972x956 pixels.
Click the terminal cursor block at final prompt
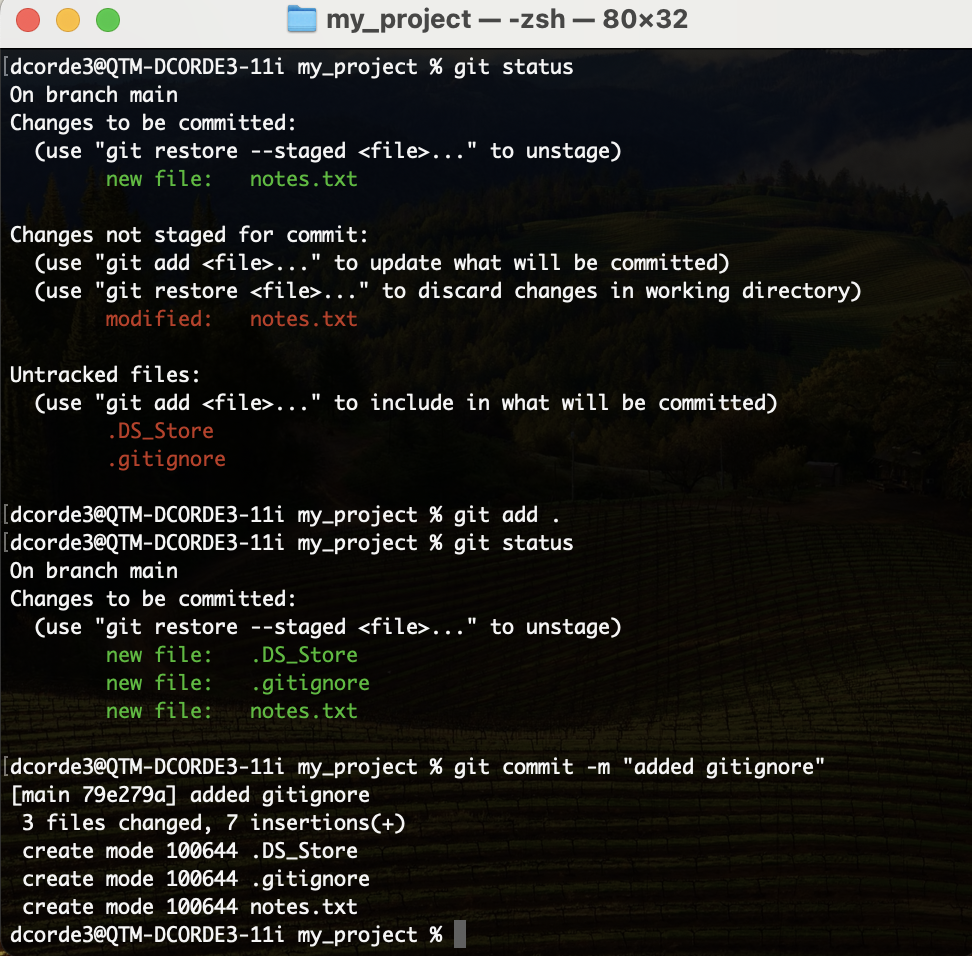point(460,935)
